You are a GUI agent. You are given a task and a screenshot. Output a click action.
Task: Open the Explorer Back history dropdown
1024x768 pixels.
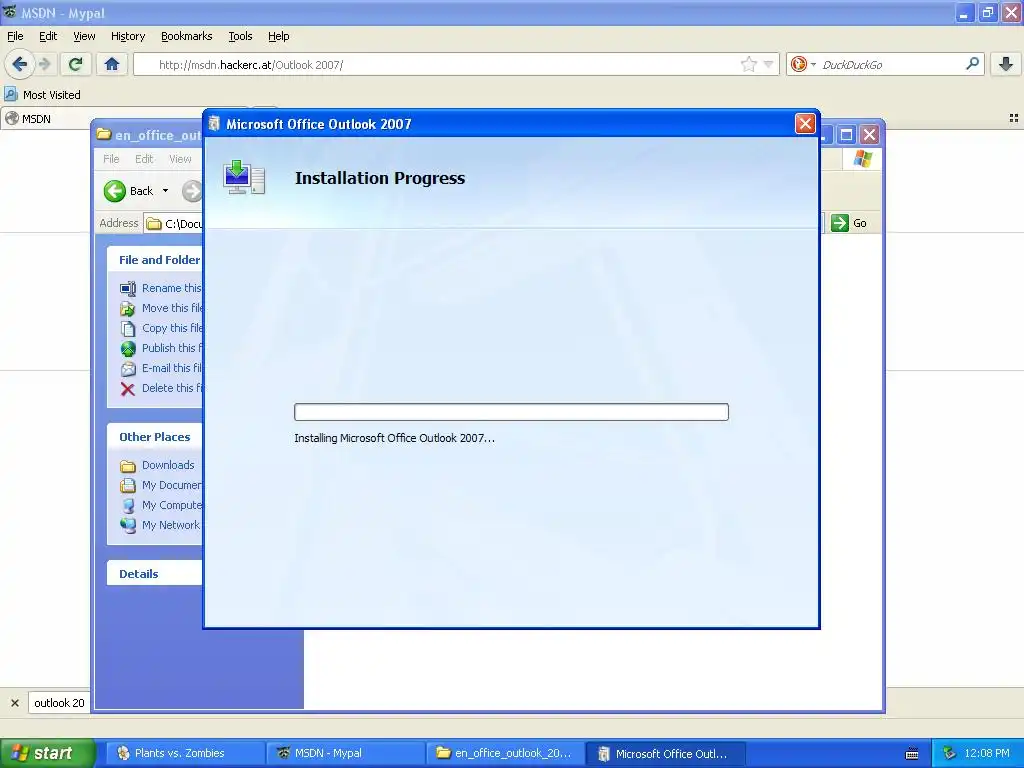pos(165,191)
